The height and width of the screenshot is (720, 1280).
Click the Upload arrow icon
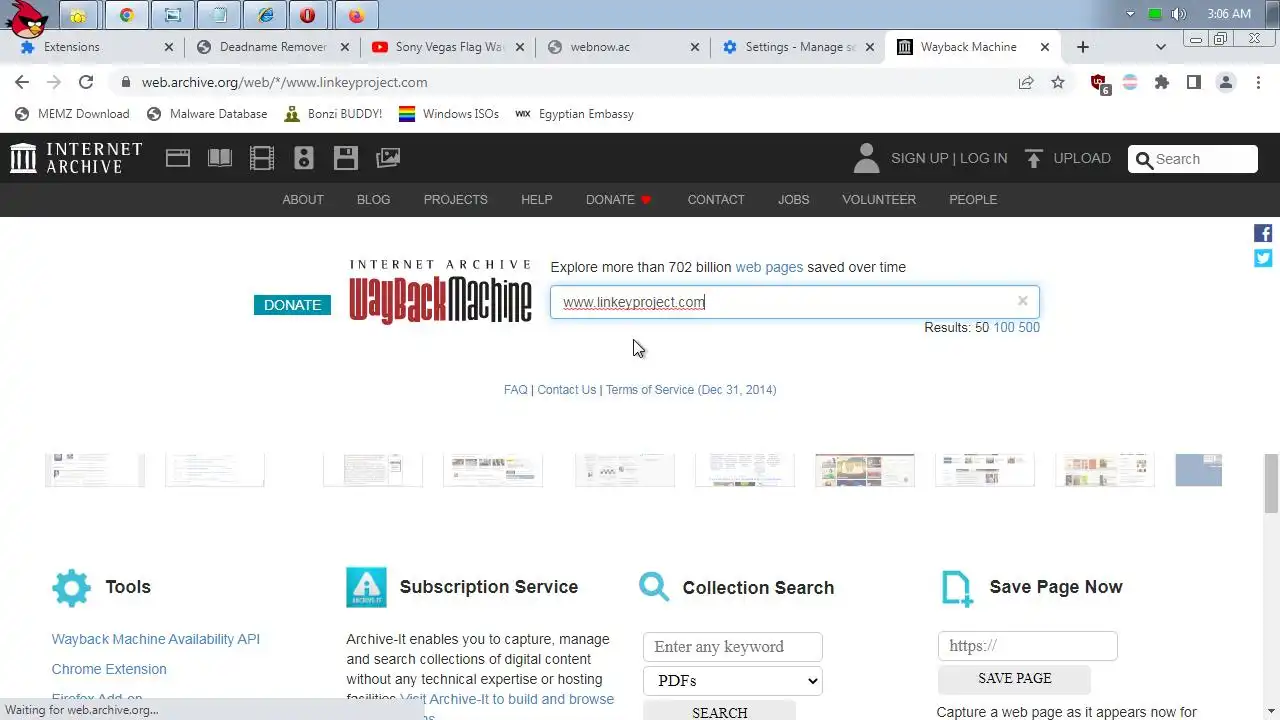(x=1034, y=158)
